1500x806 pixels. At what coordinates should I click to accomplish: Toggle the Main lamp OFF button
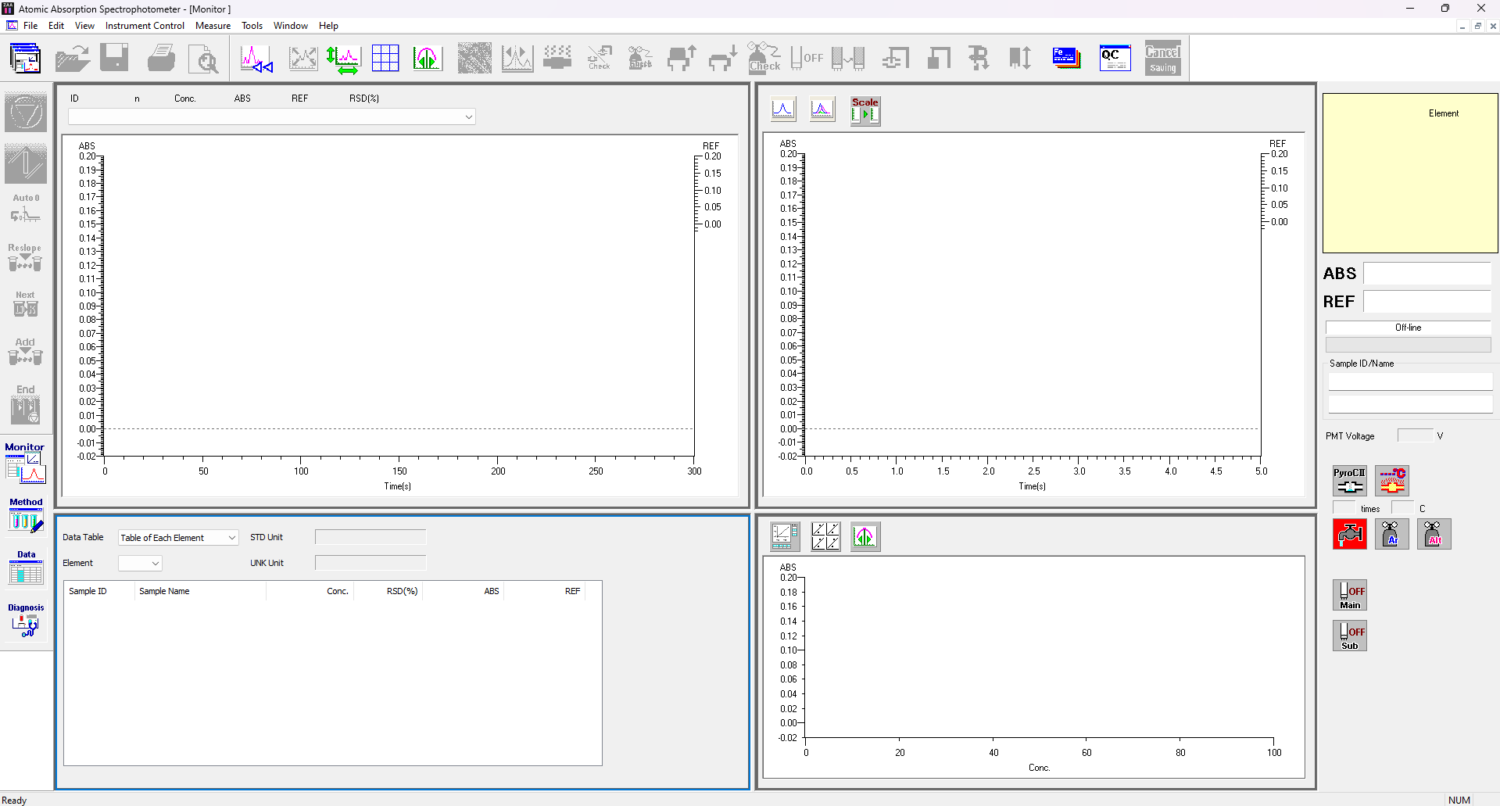pos(1349,595)
